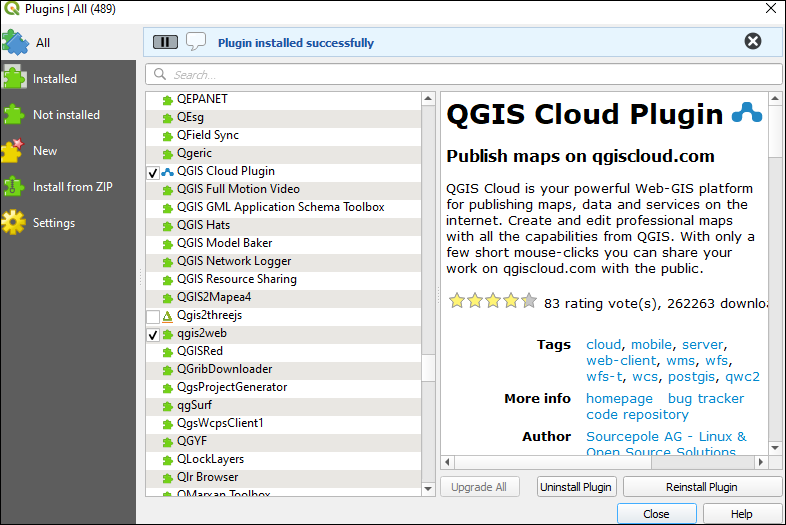Open the New plugins tab
The width and height of the screenshot is (786, 525).
[68, 151]
